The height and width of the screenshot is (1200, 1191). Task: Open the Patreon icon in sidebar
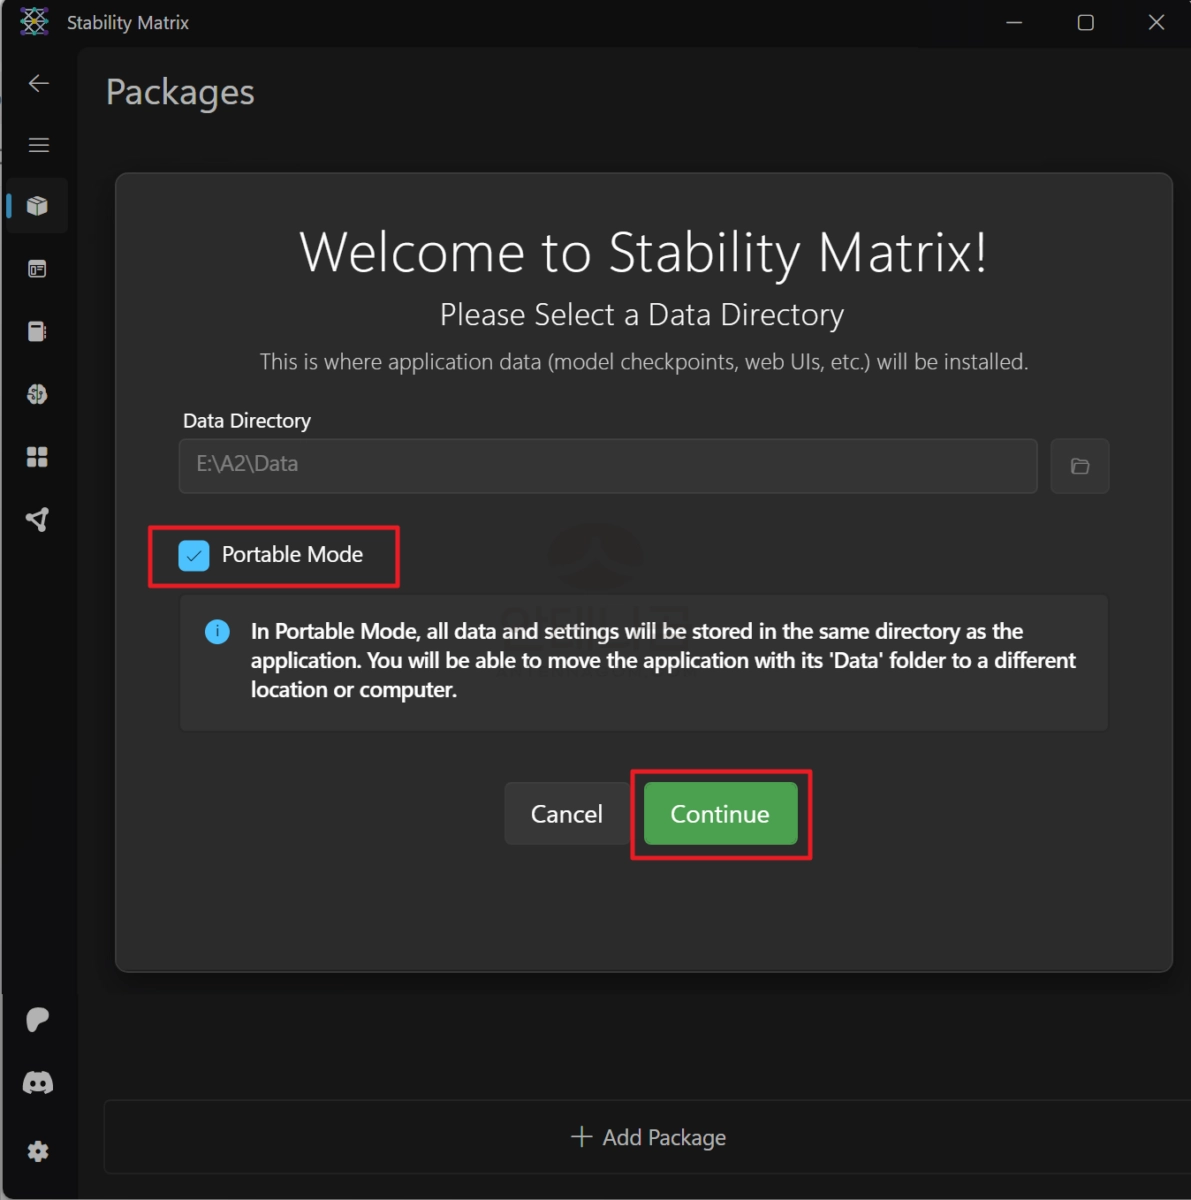[x=37, y=1020]
